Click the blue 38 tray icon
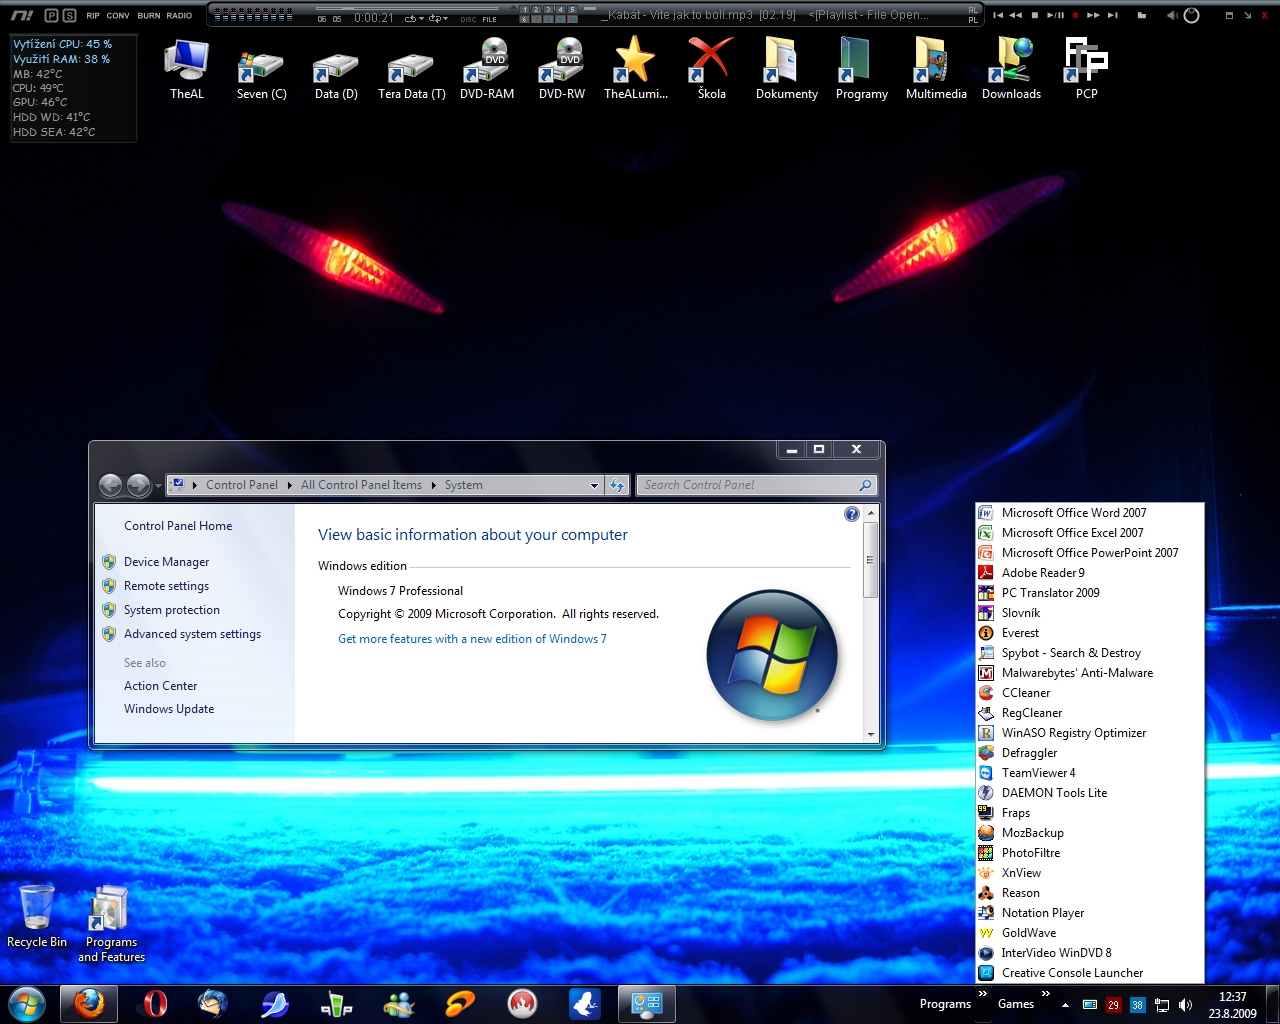The width and height of the screenshot is (1280, 1024). click(x=1138, y=1005)
